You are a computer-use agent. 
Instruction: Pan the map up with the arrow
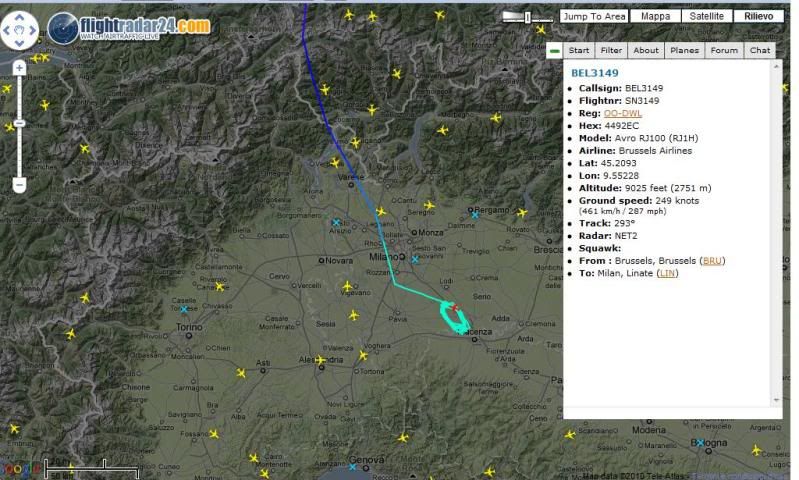[x=19, y=17]
